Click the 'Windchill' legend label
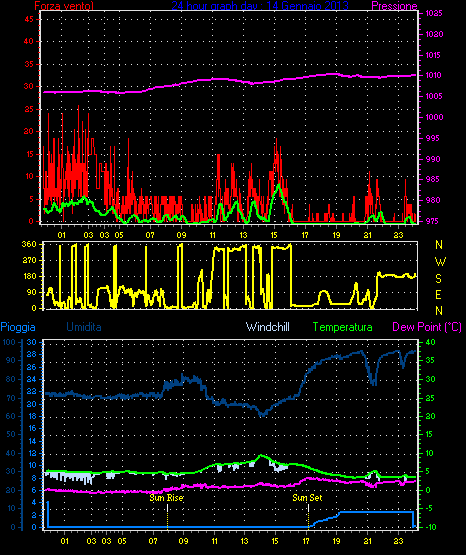466x555 pixels. click(x=268, y=327)
